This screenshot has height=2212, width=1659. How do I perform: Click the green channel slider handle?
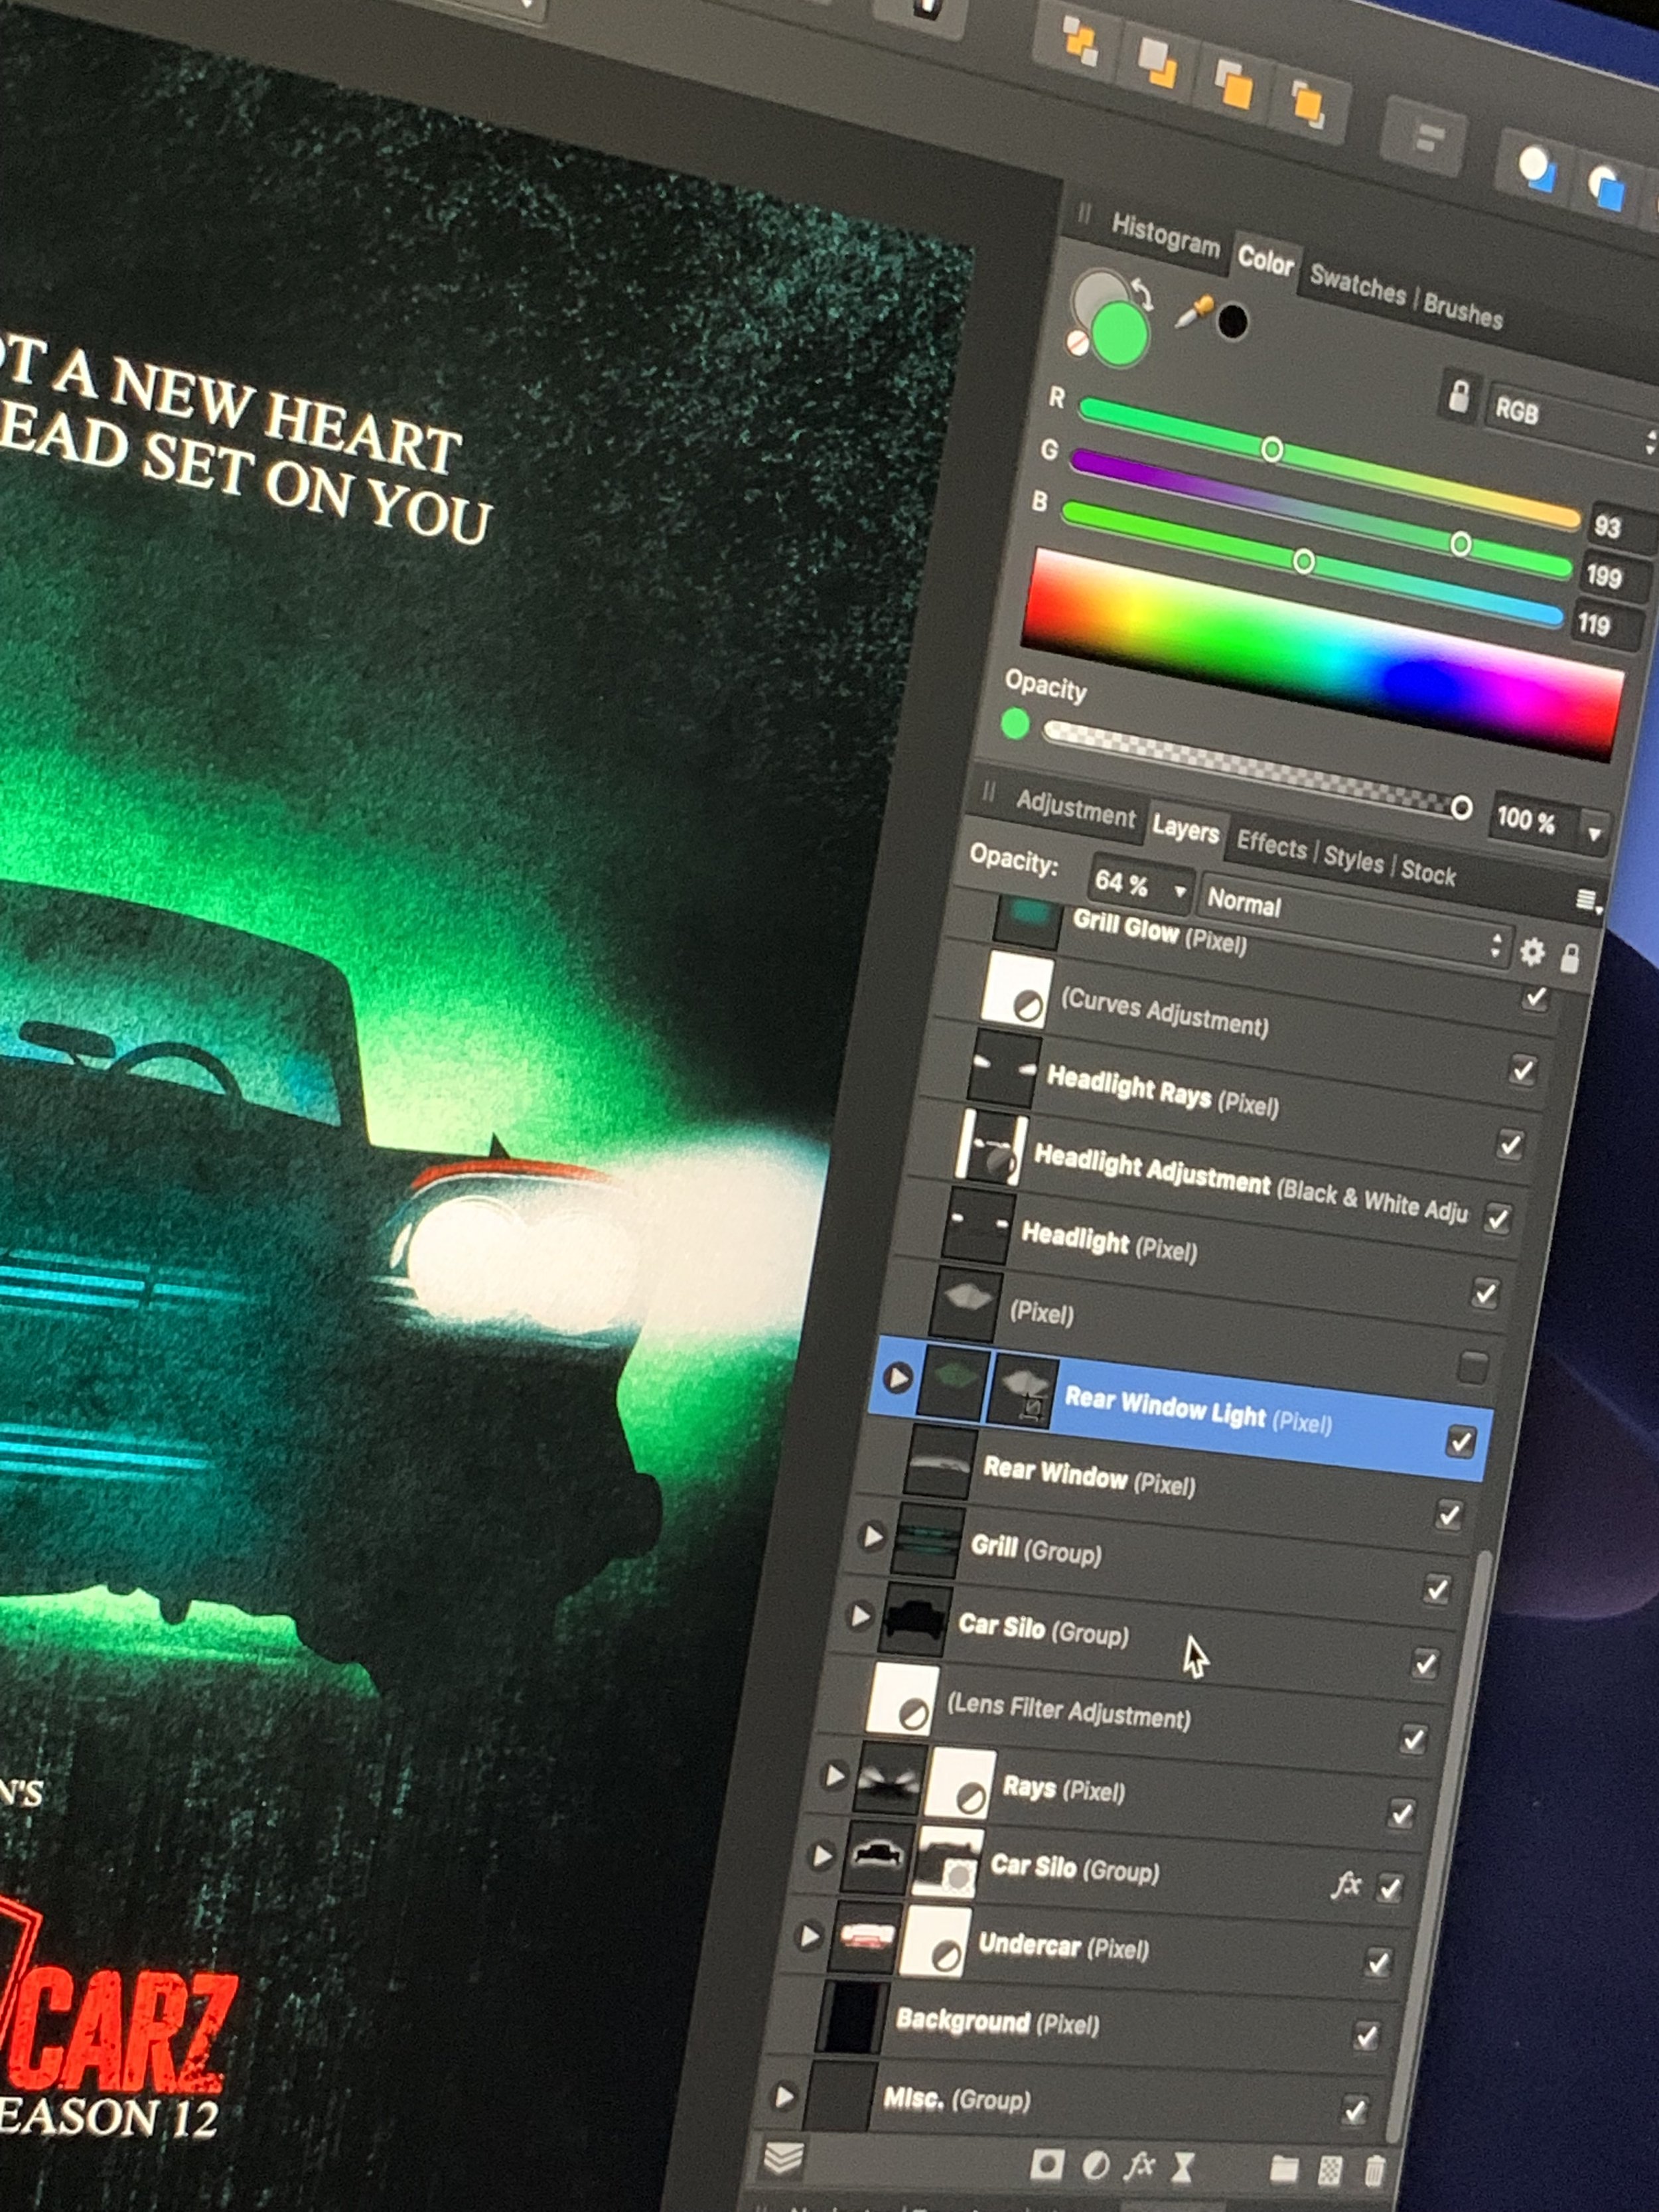[1460, 544]
